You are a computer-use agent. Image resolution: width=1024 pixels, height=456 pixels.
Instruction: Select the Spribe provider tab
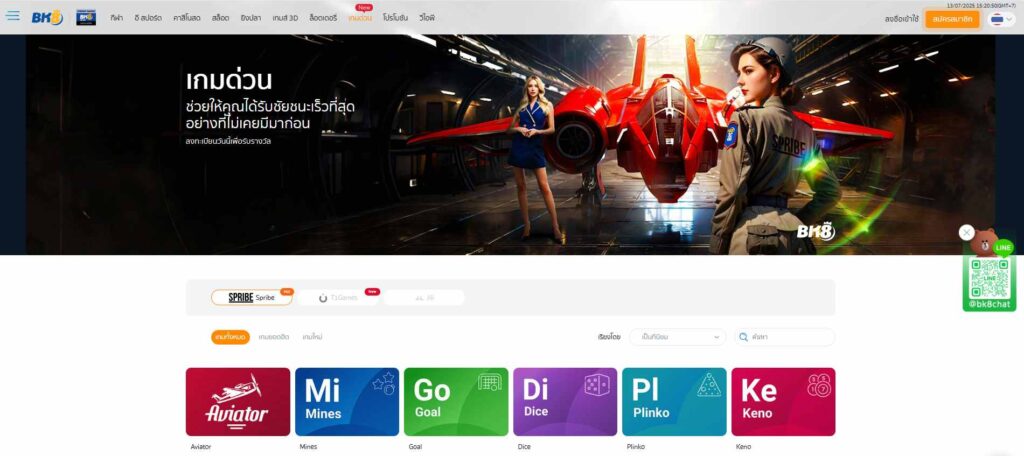(x=251, y=297)
